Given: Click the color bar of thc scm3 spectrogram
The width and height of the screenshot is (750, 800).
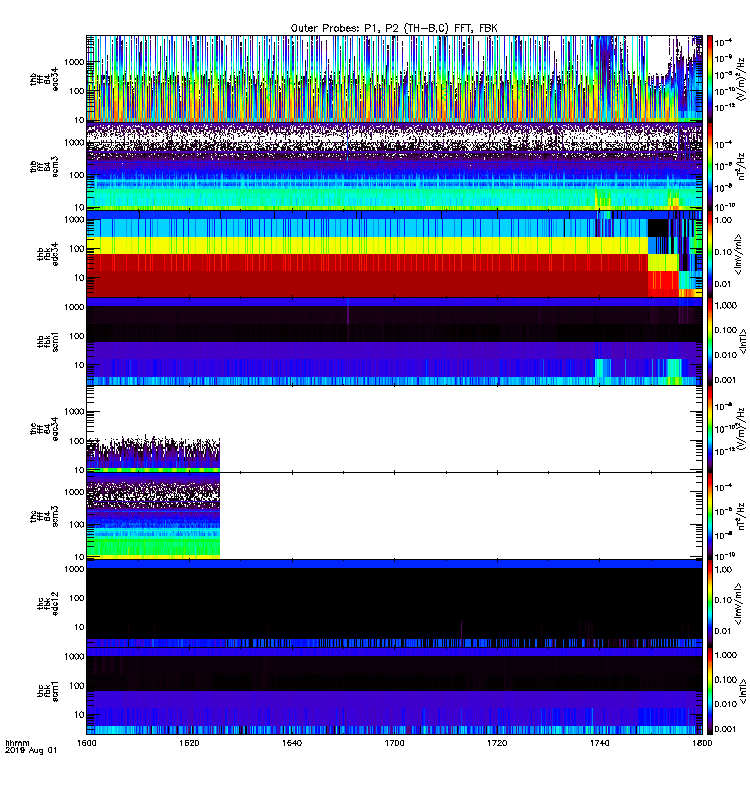Looking at the screenshot, I should (x=709, y=516).
